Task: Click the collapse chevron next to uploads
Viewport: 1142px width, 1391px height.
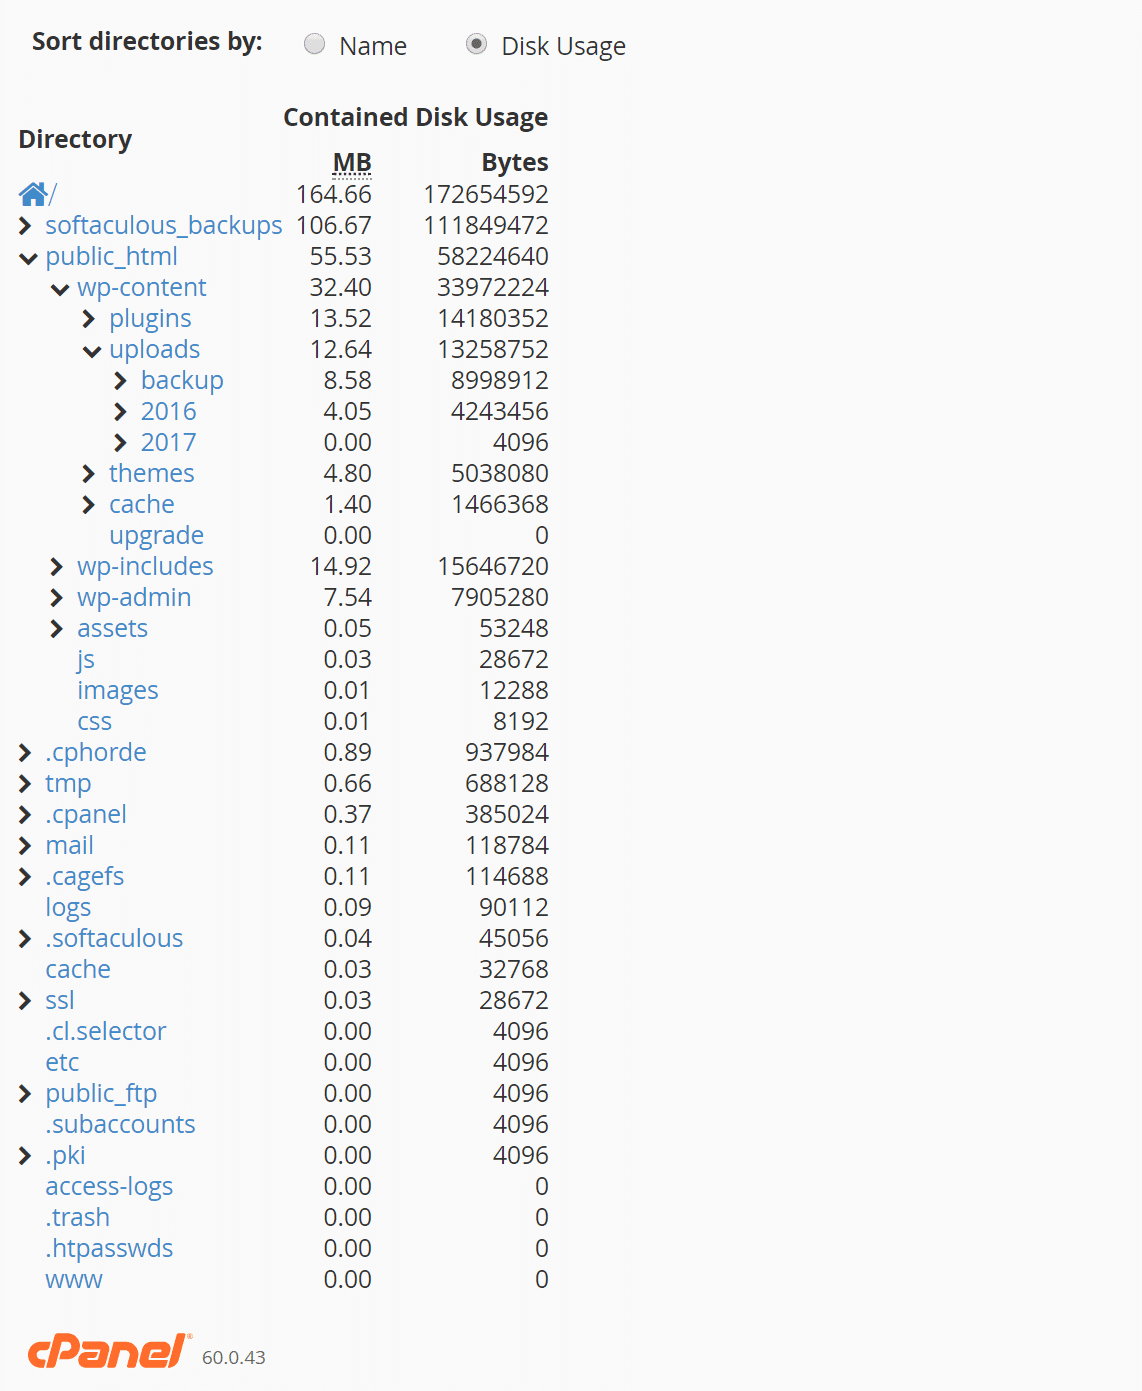Action: pos(91,350)
